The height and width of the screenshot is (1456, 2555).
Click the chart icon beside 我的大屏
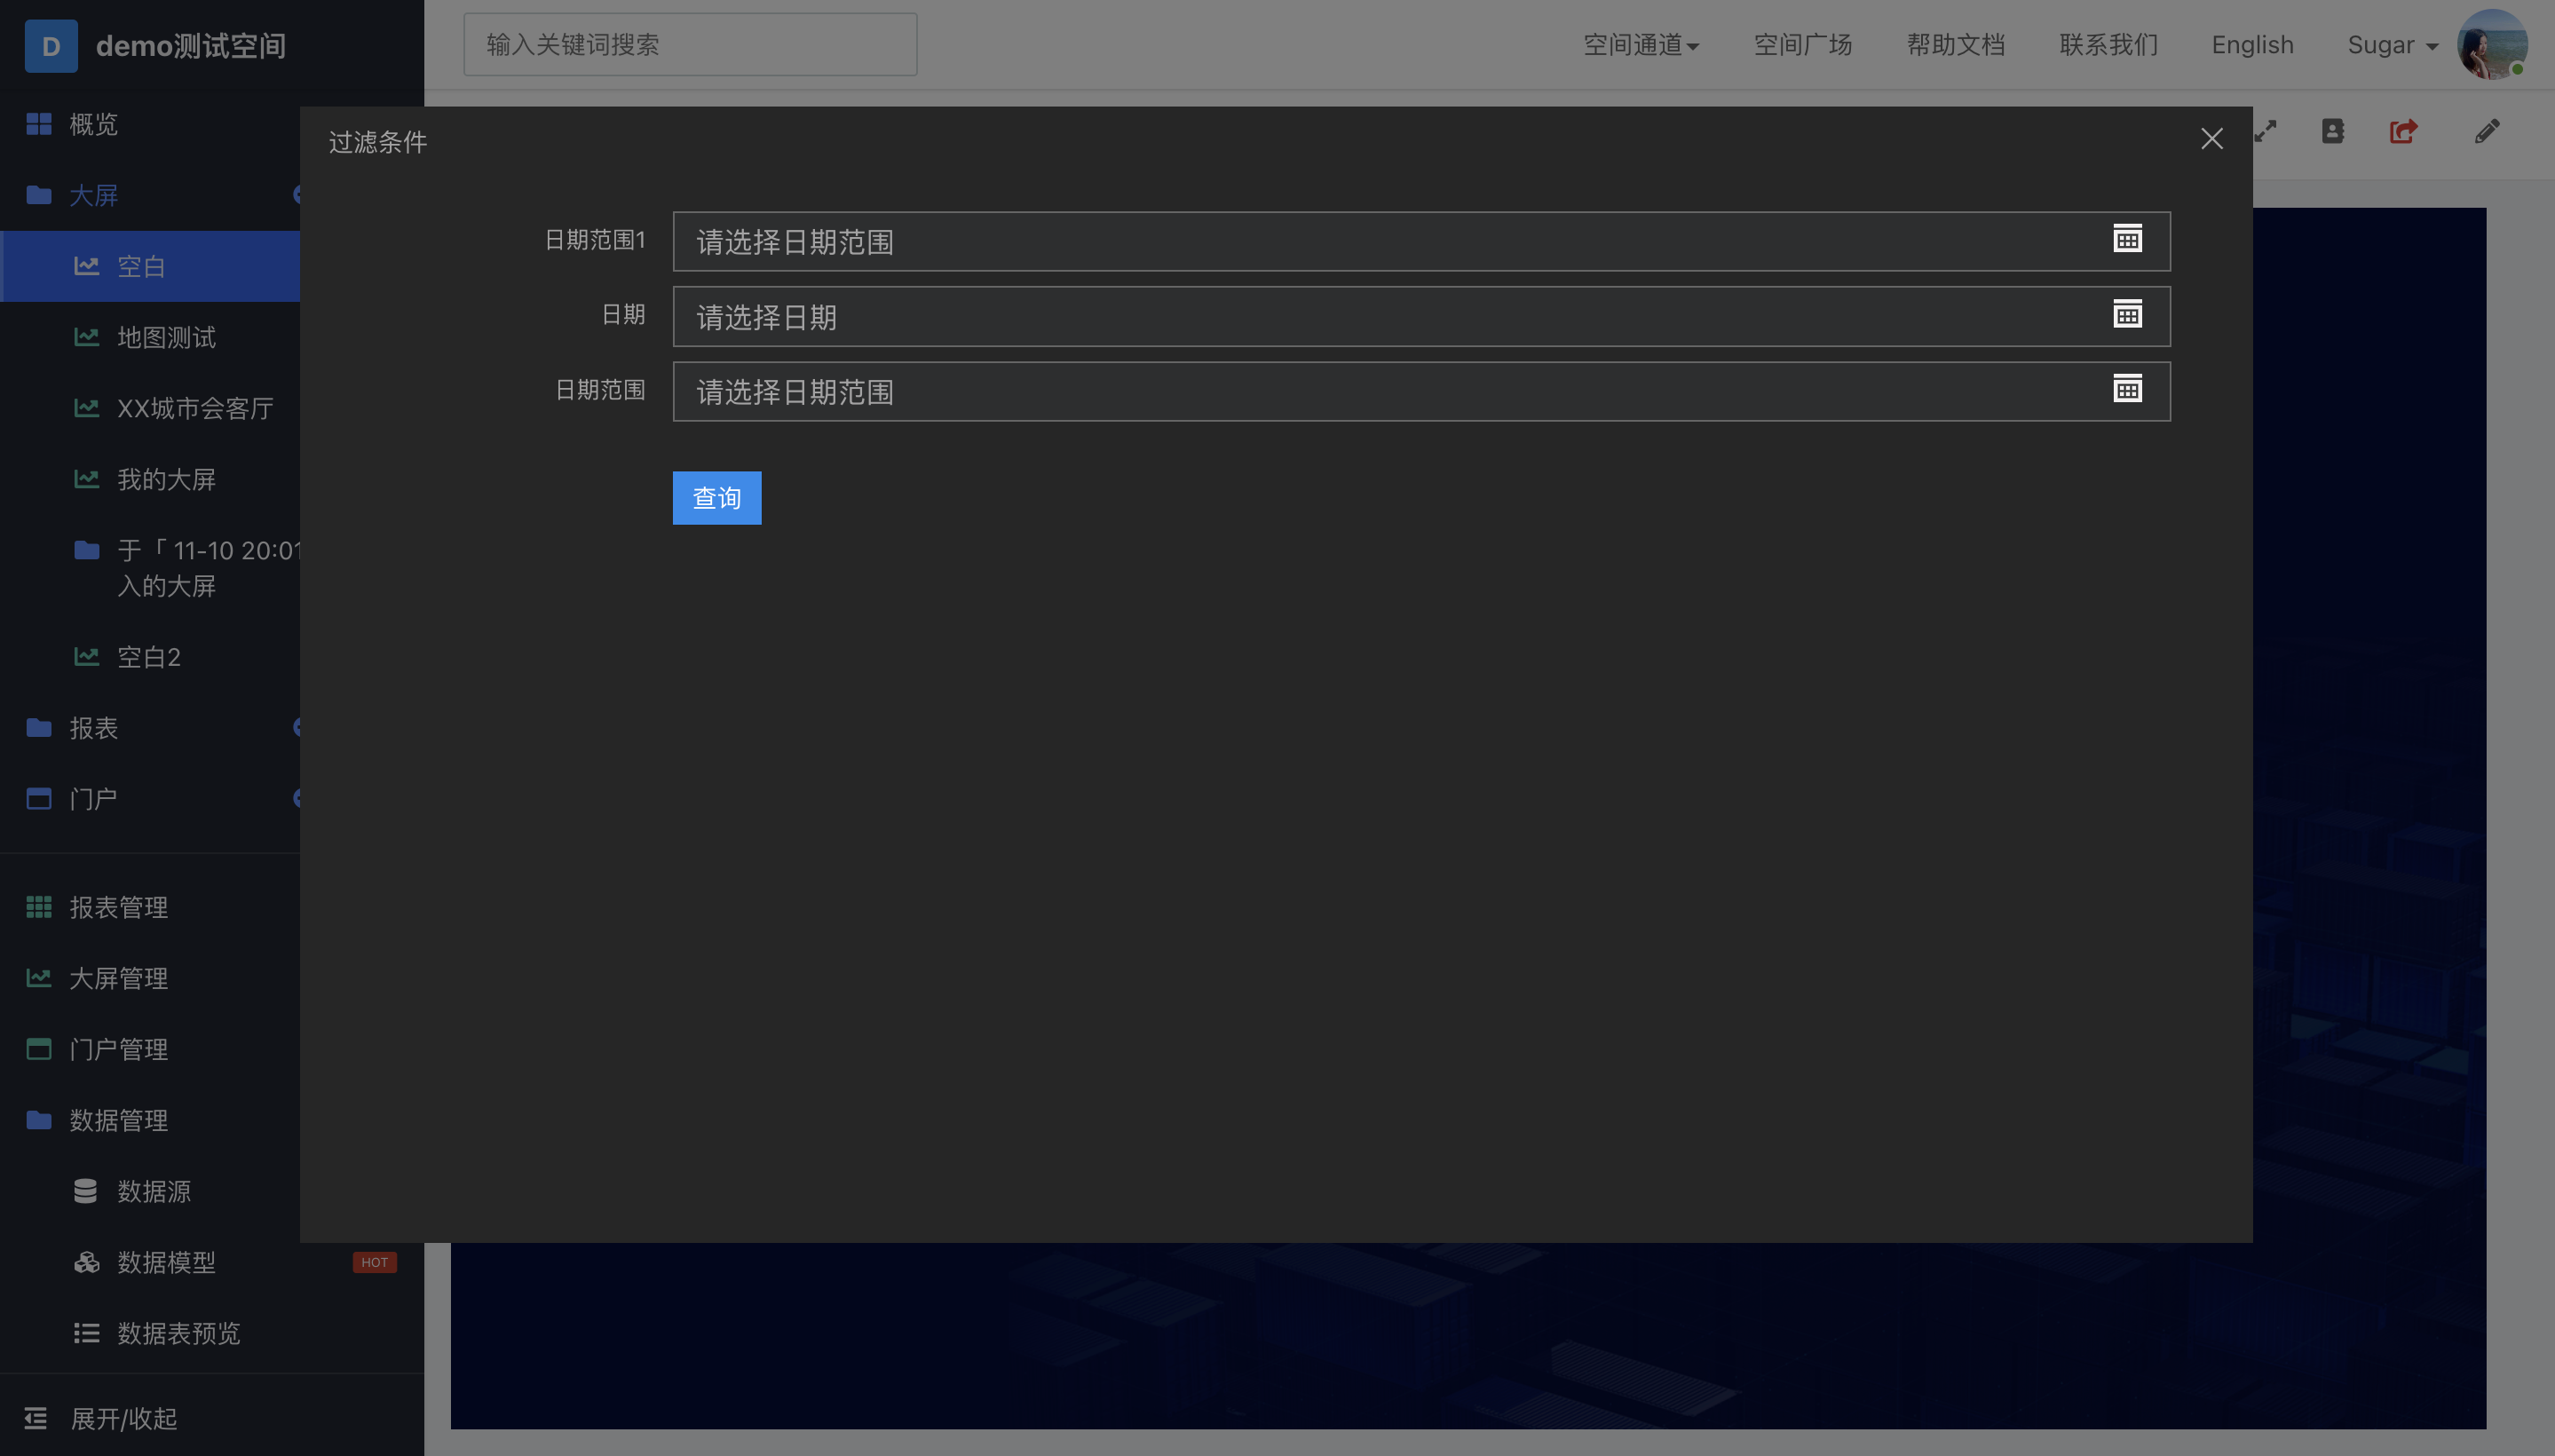click(87, 479)
